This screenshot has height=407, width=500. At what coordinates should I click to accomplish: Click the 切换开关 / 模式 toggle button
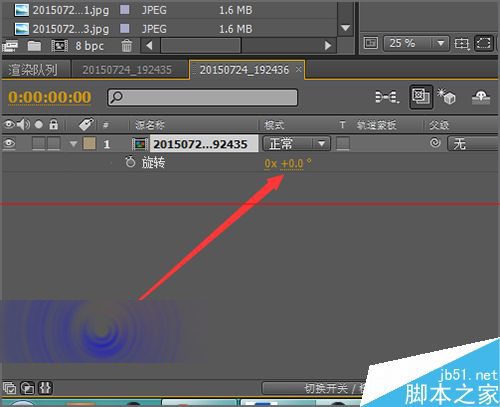point(313,388)
